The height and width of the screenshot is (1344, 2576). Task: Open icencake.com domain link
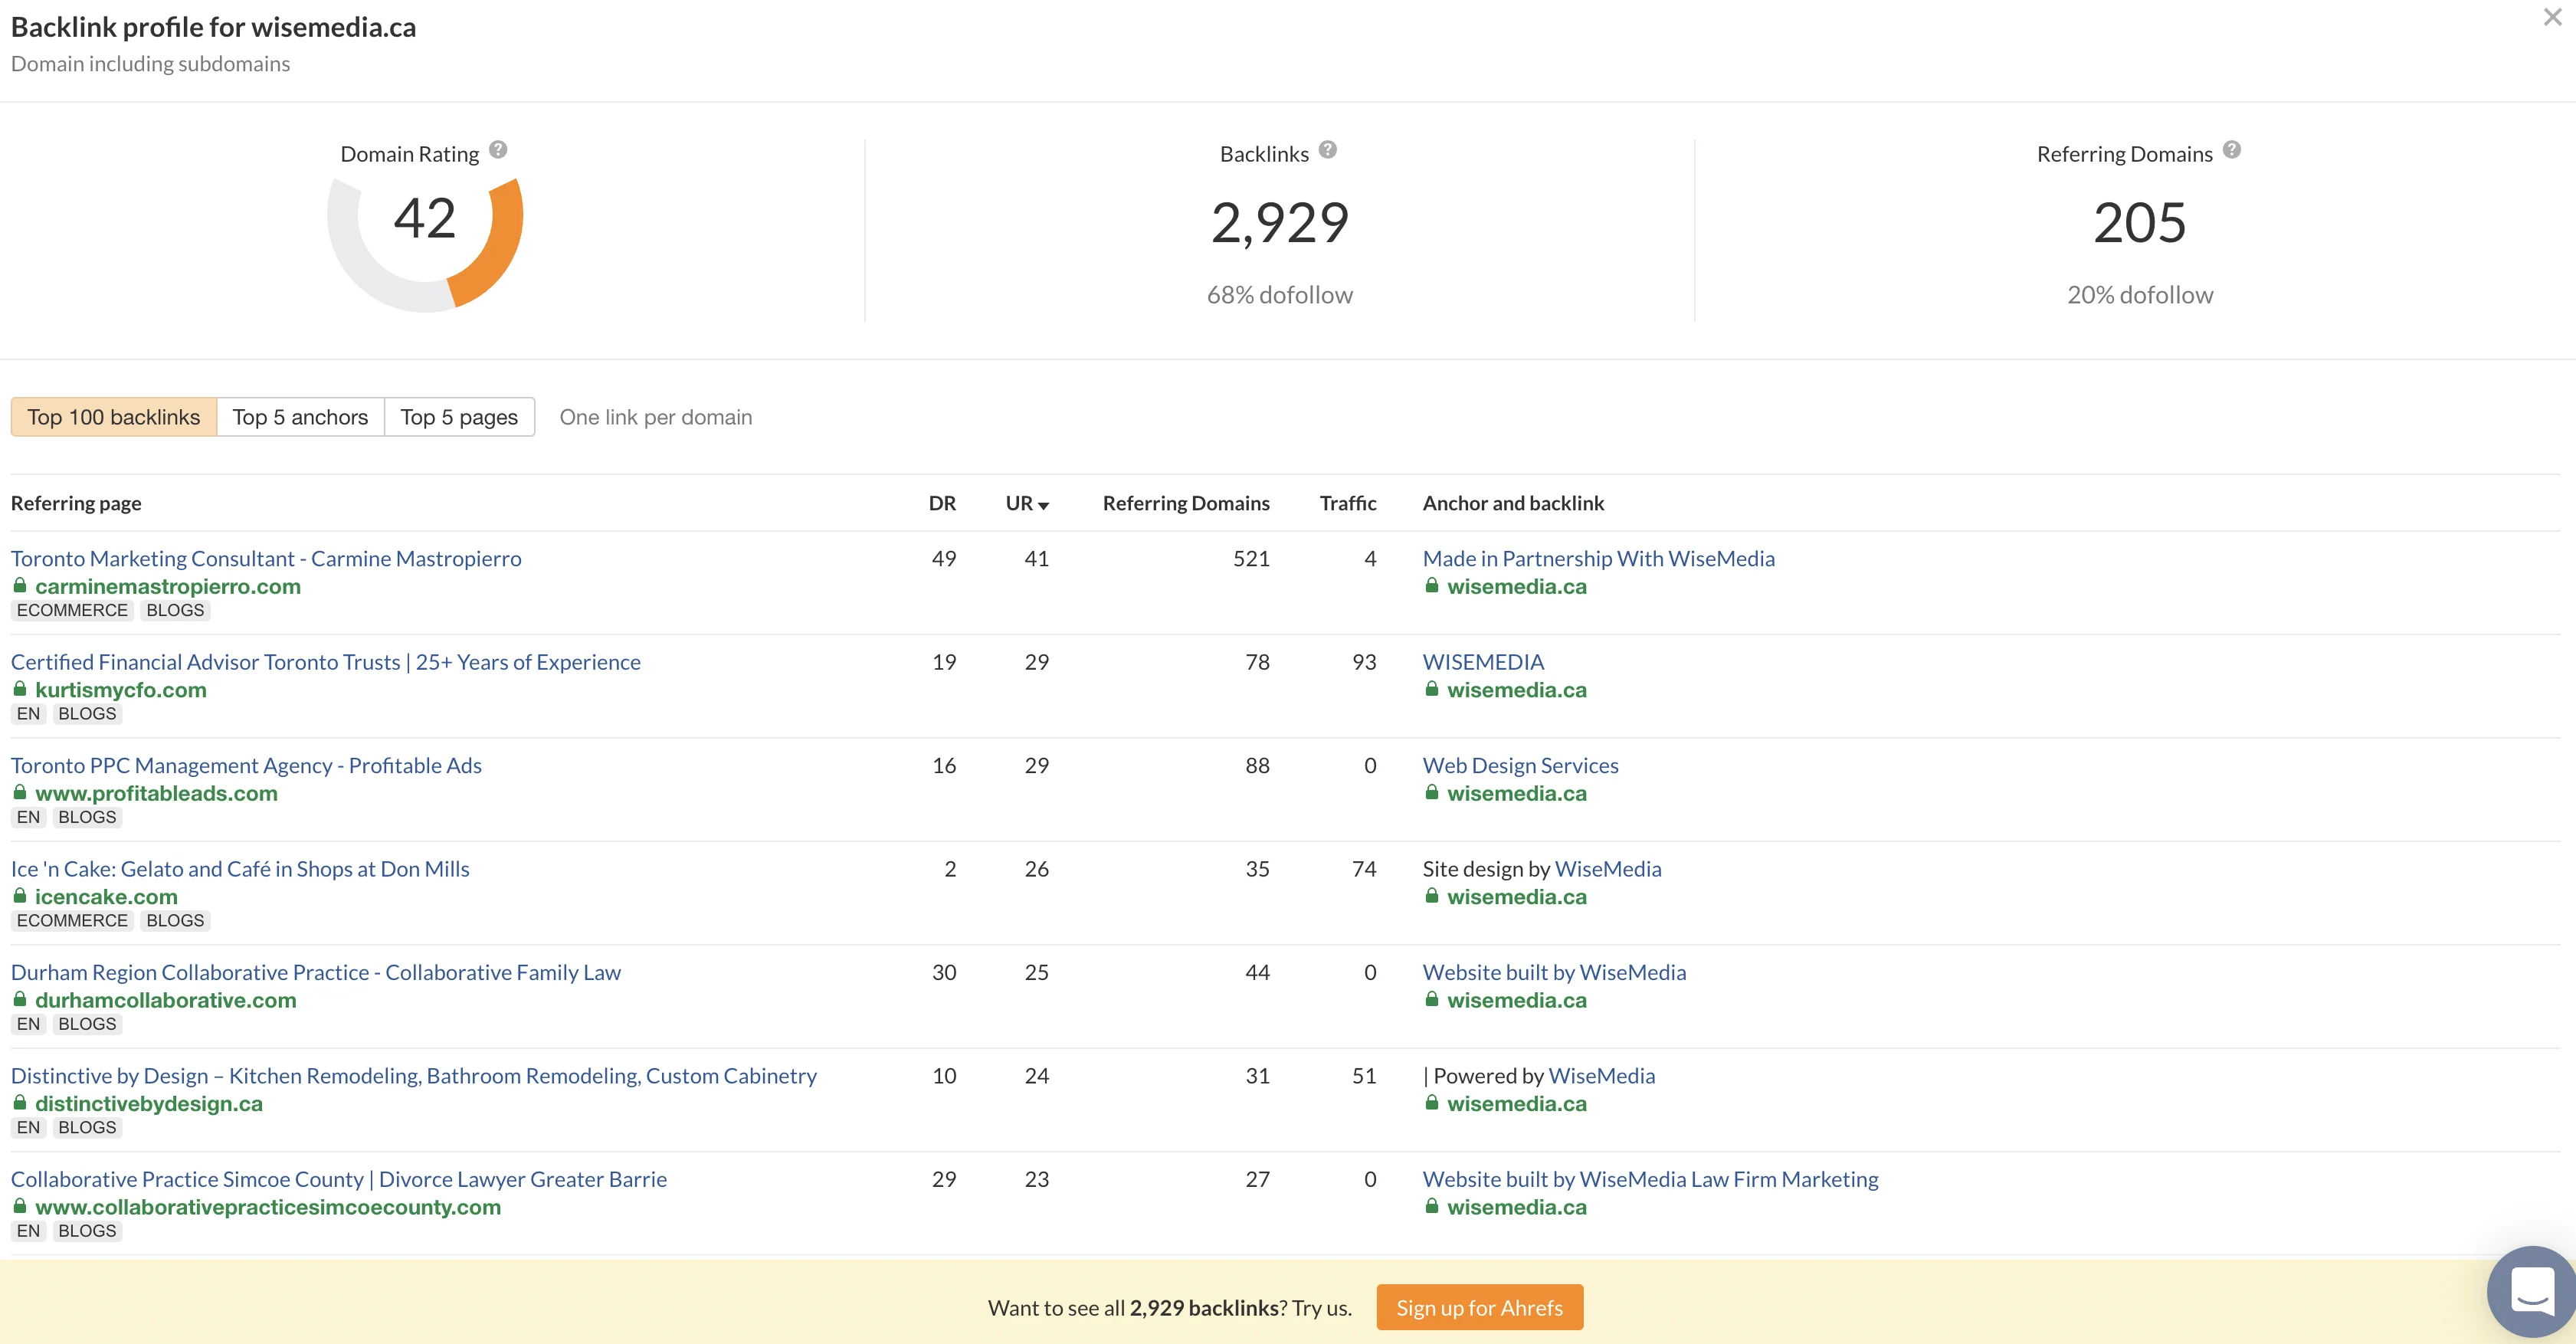(x=106, y=897)
